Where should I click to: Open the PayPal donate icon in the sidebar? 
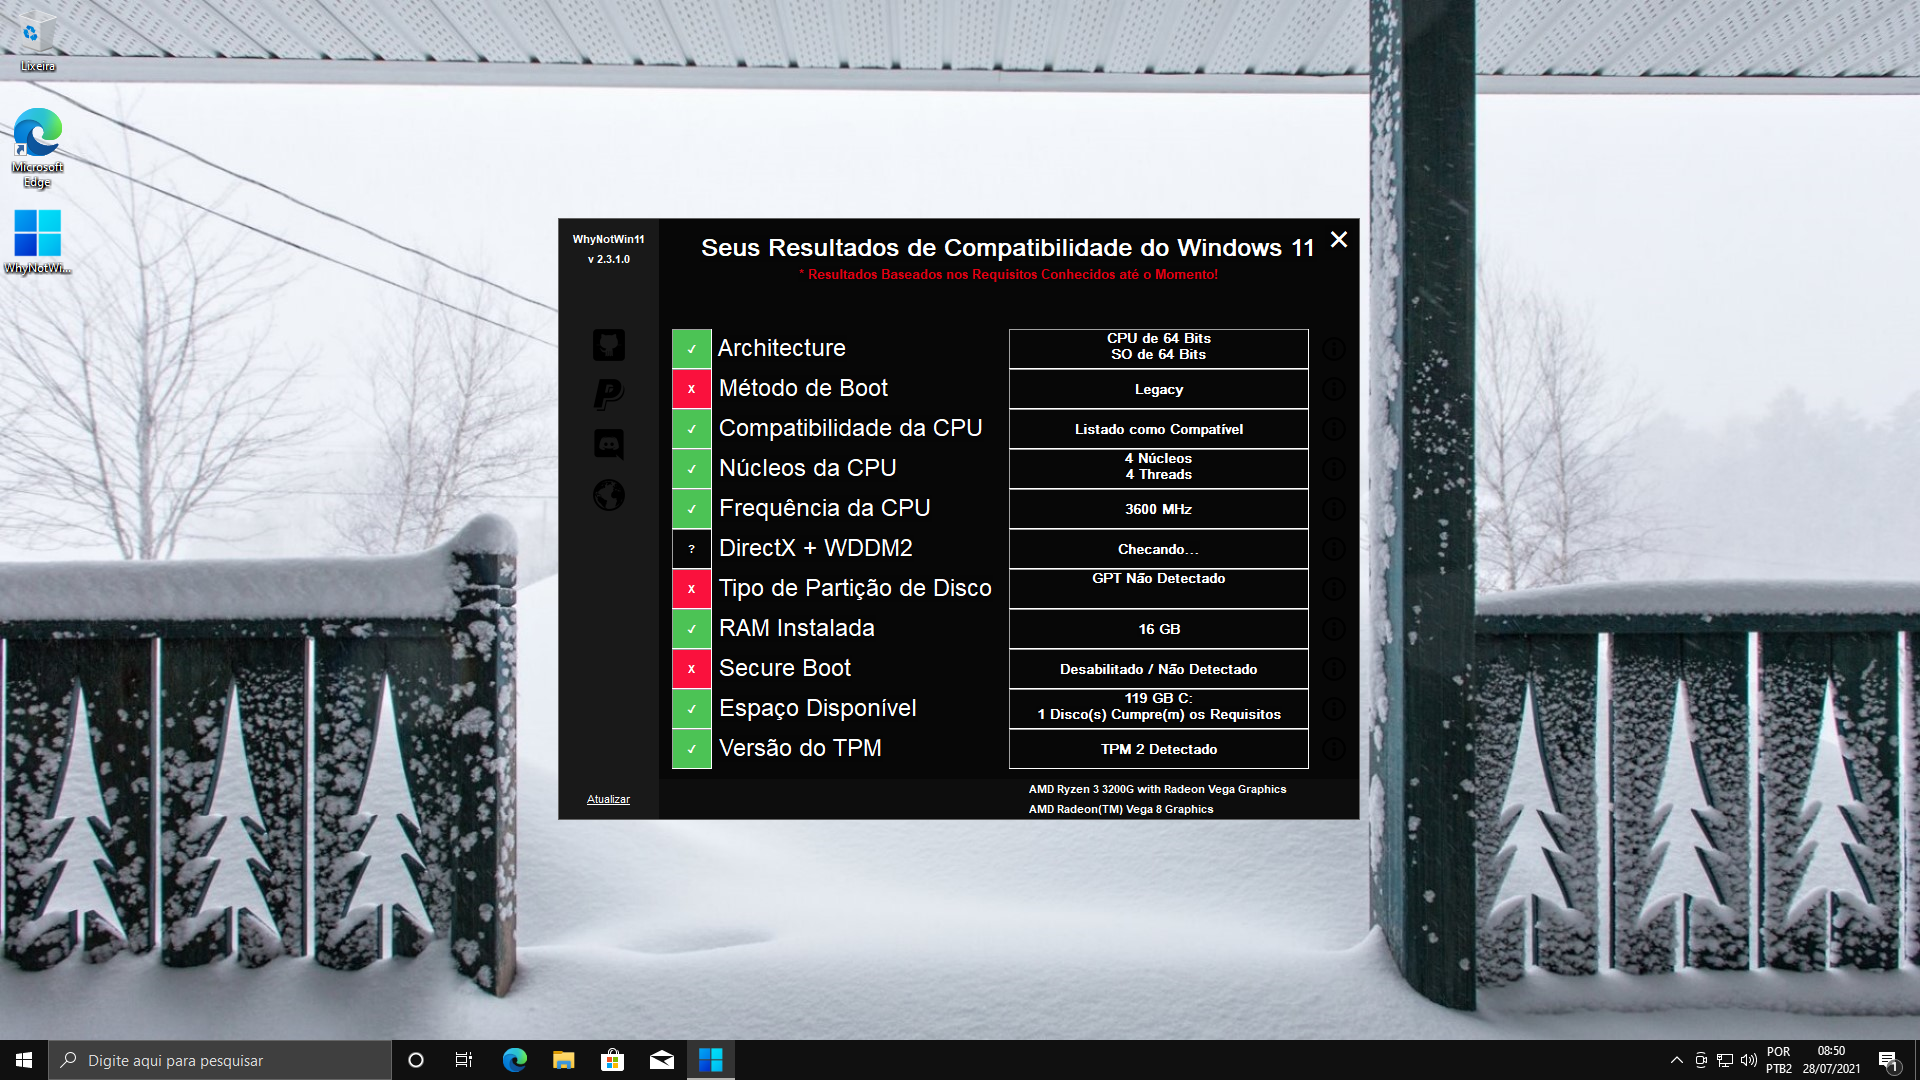tap(609, 394)
